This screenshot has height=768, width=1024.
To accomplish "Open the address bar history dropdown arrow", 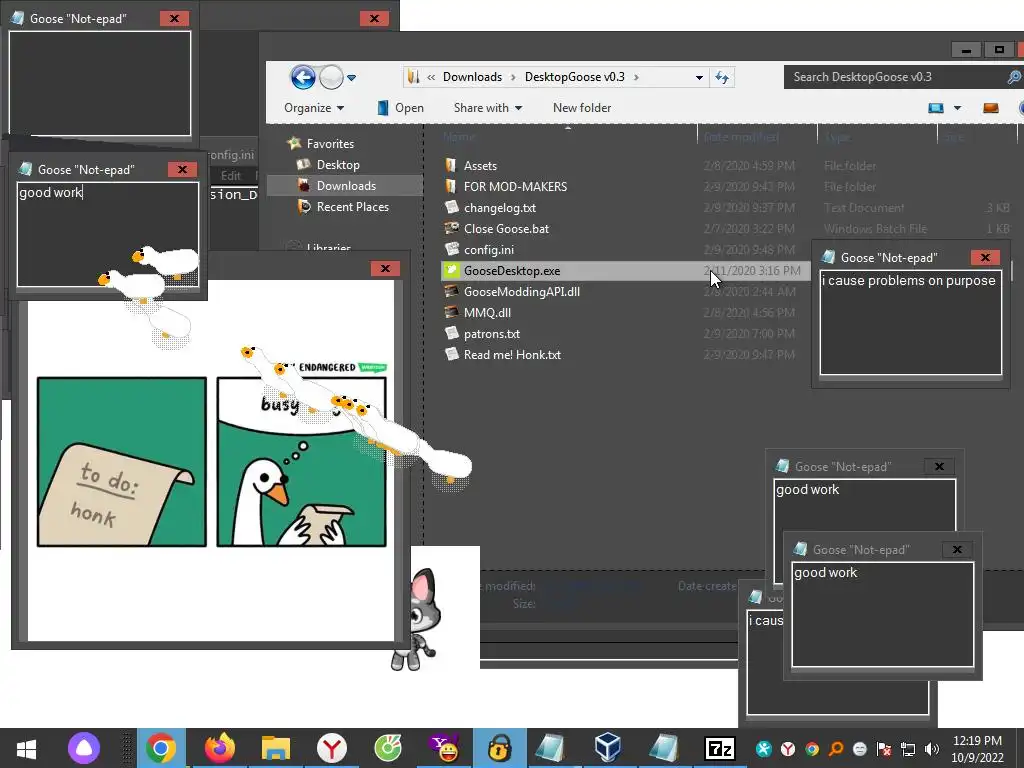I will (699, 77).
